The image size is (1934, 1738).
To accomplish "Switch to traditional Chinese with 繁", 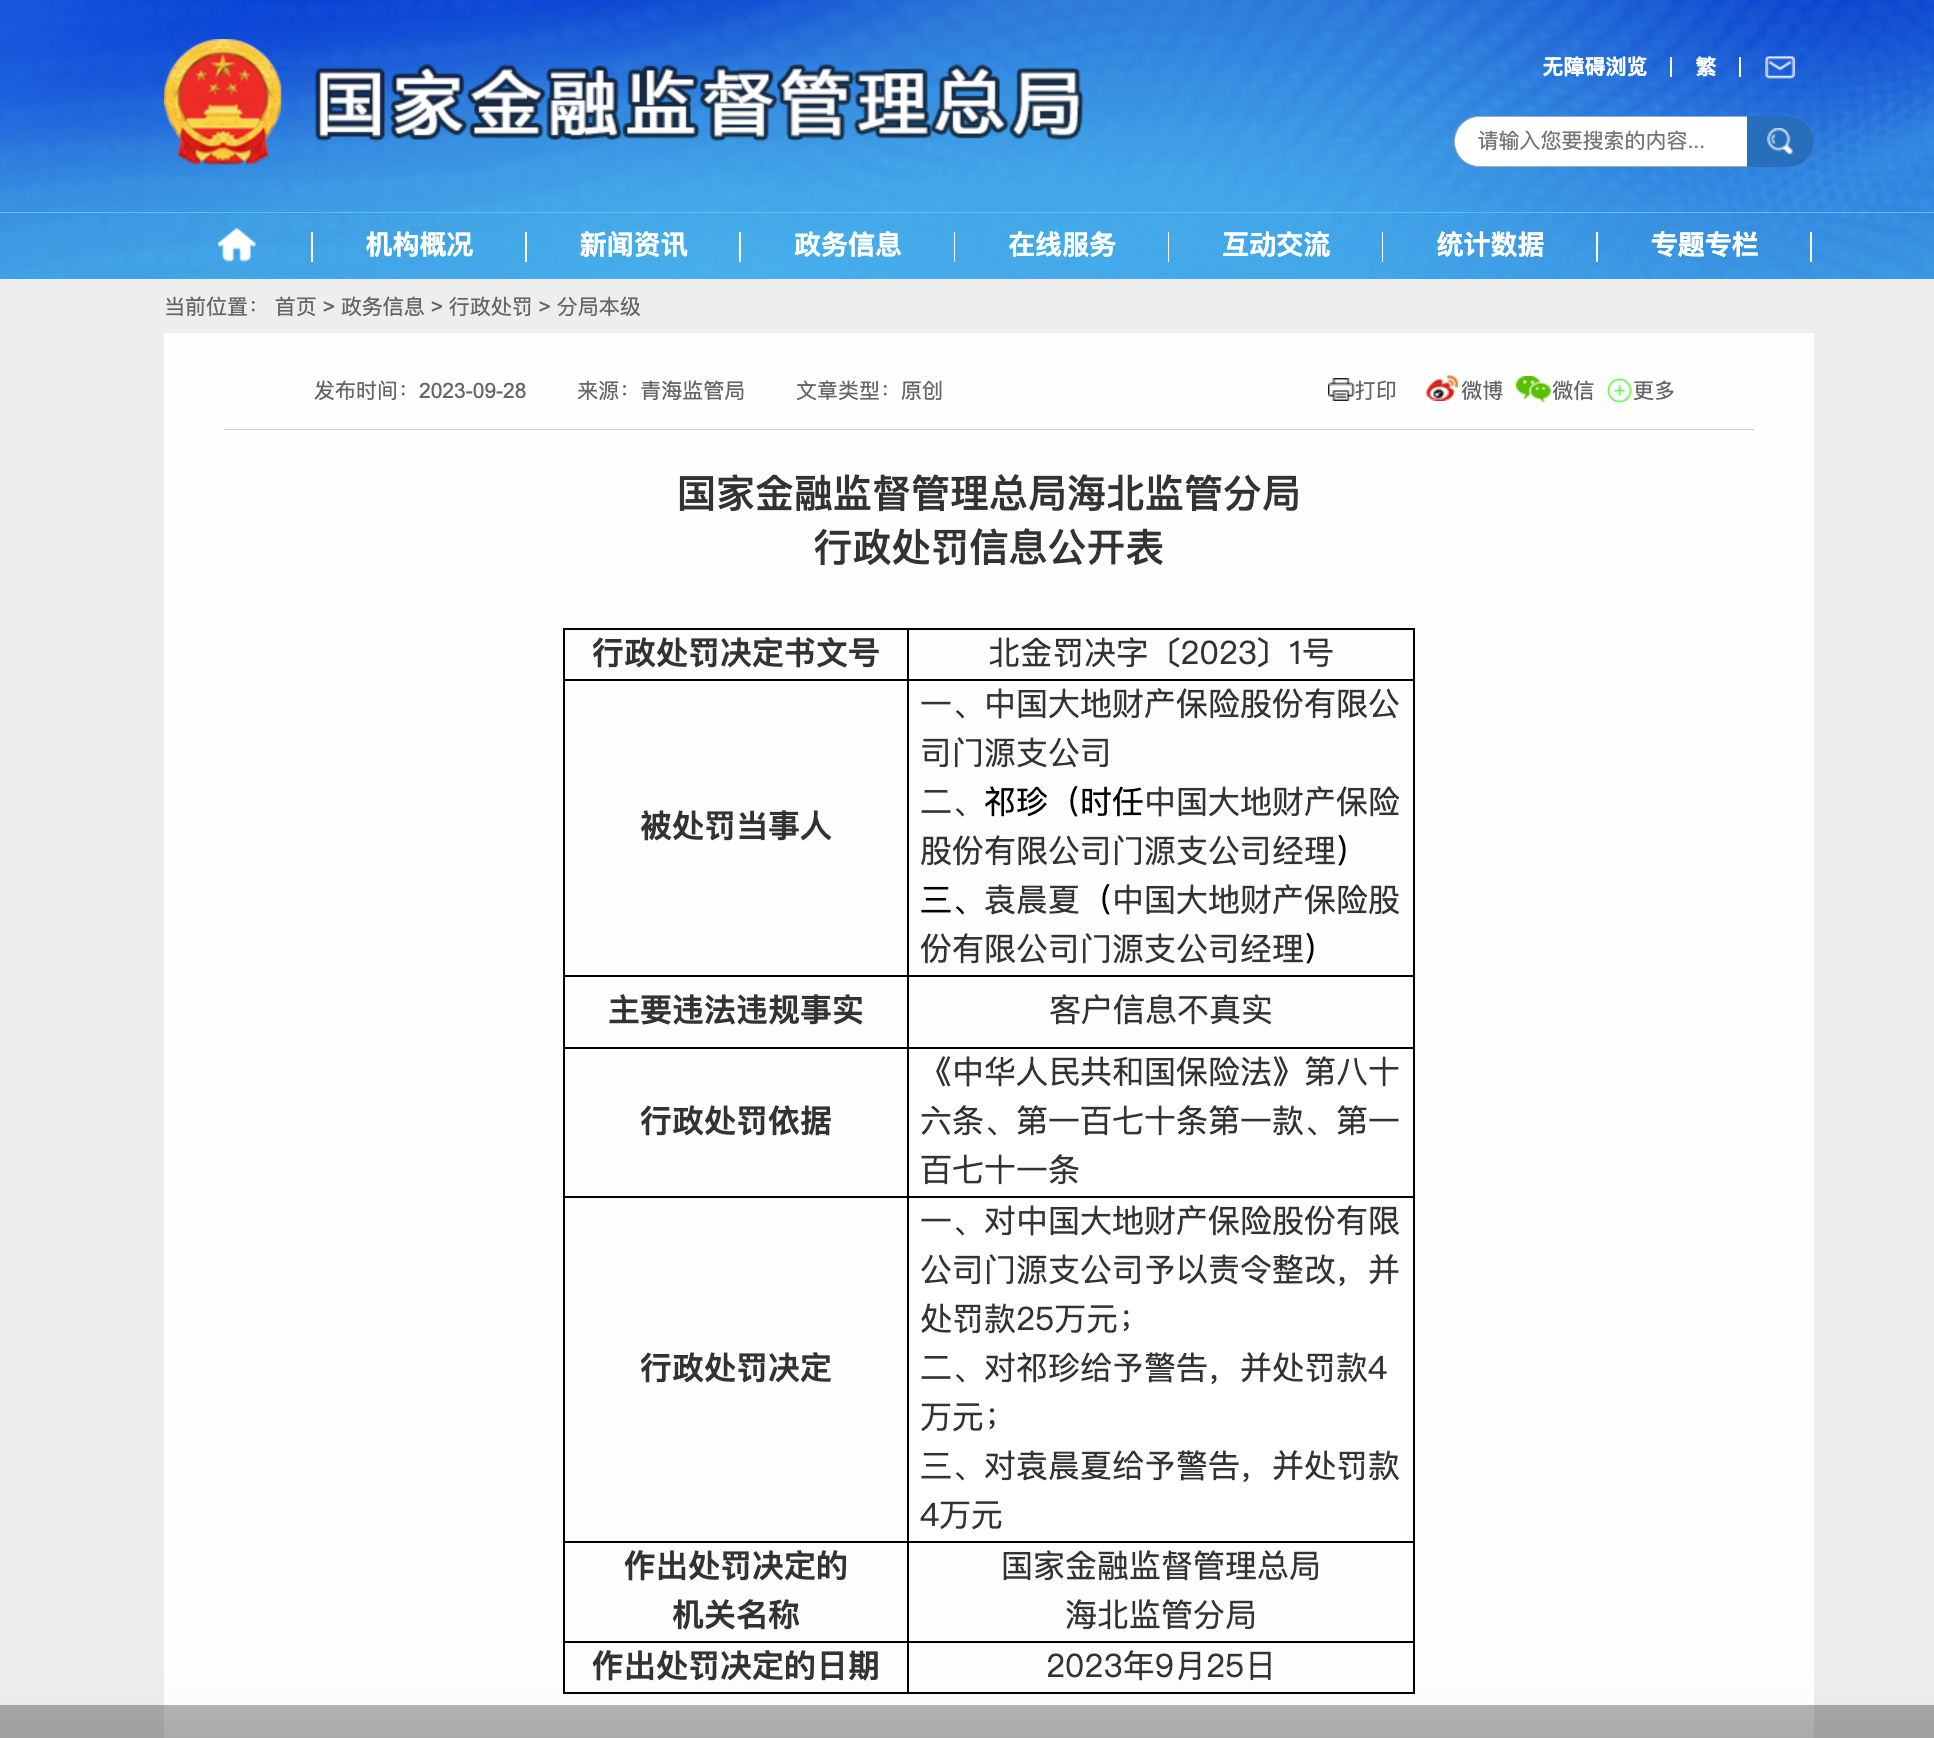I will click(x=1705, y=67).
